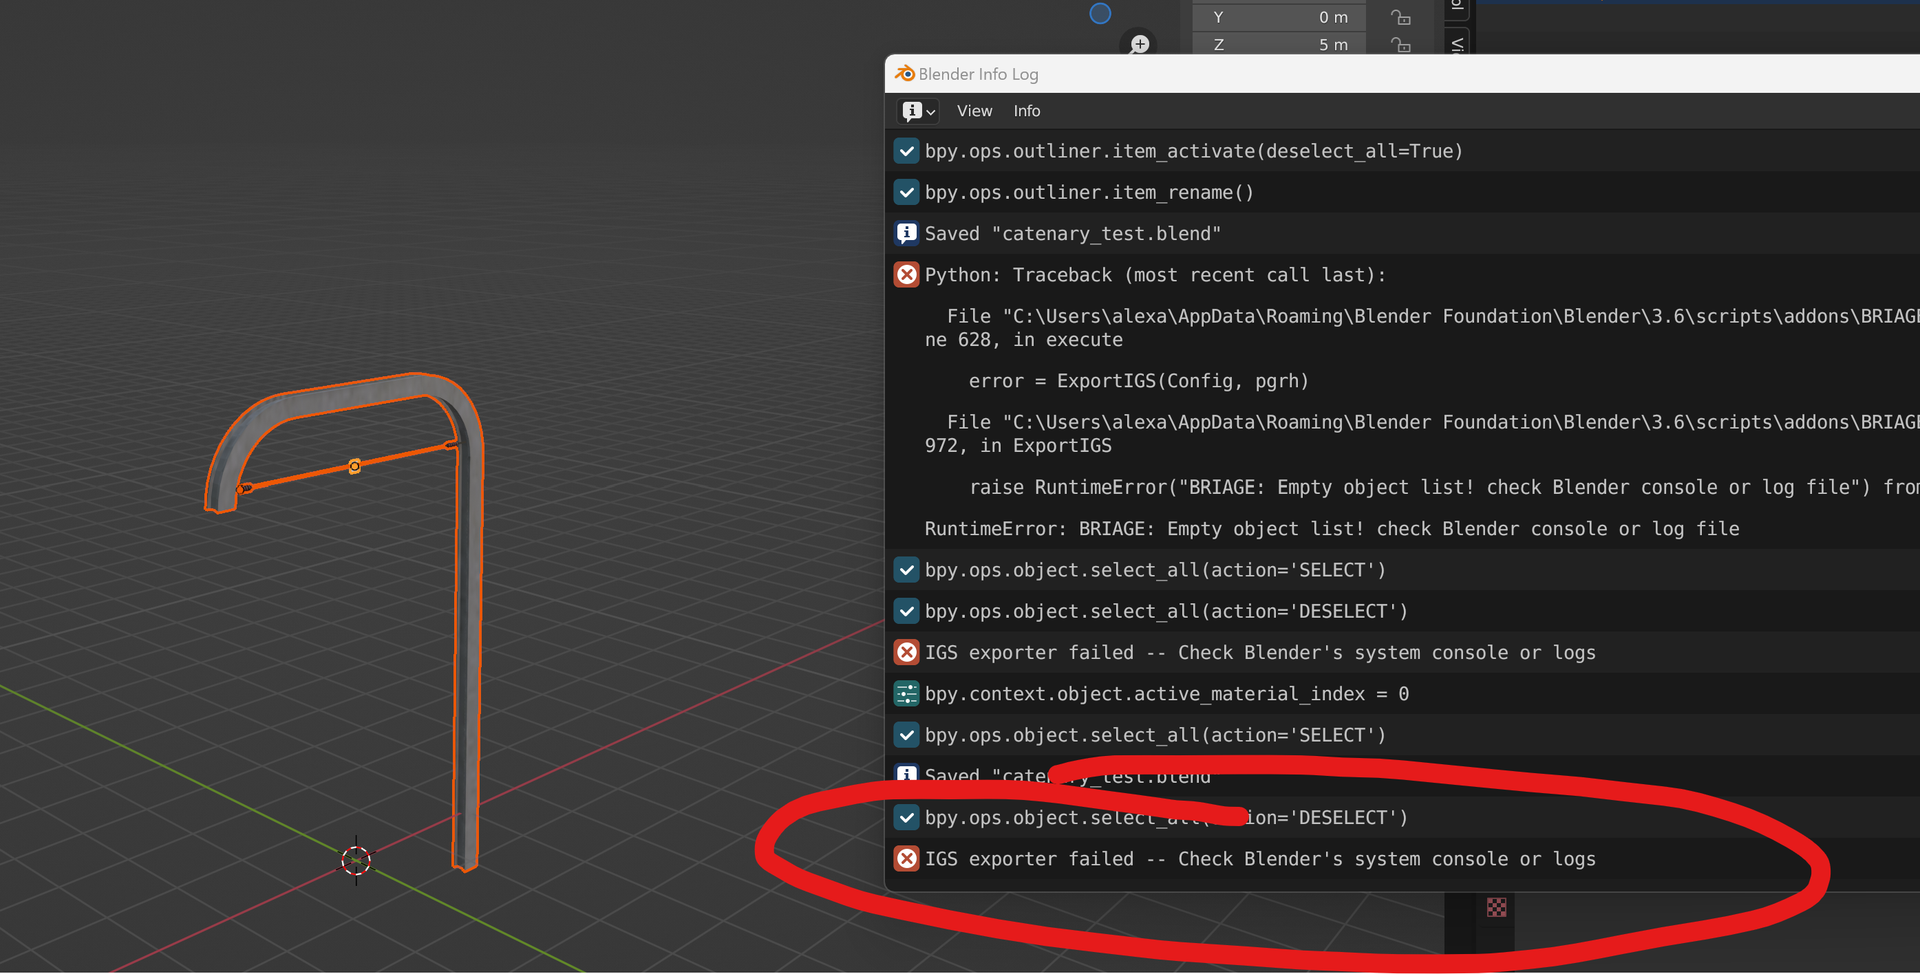Click the error icon on the Python Traceback row
The height and width of the screenshot is (974, 1920).
tap(906, 275)
